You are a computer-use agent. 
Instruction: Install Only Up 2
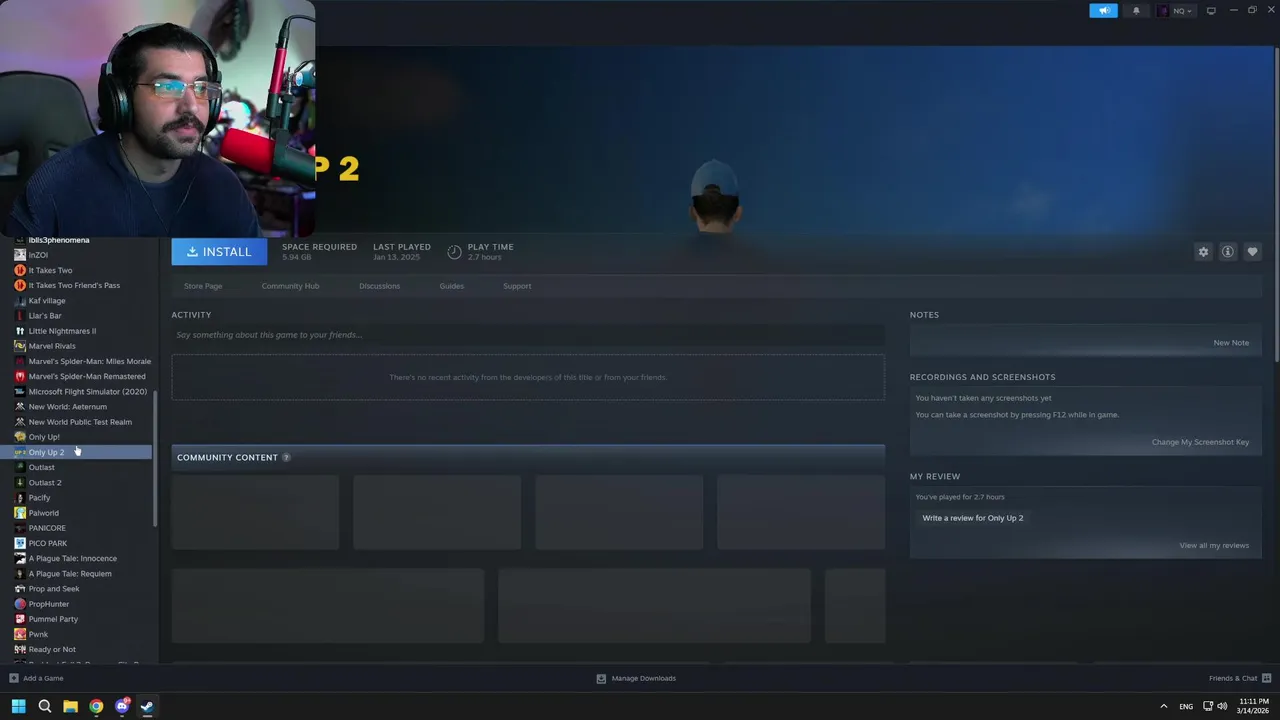[x=219, y=252]
